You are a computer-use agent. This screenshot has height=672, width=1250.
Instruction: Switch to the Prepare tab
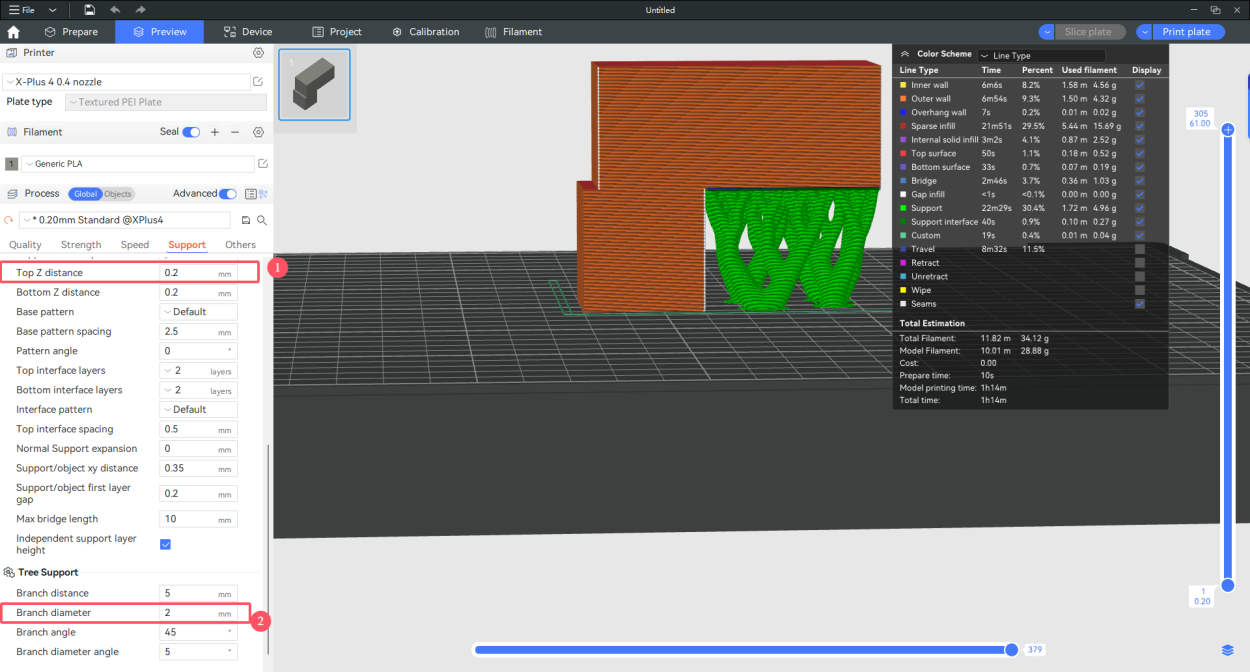(70, 32)
